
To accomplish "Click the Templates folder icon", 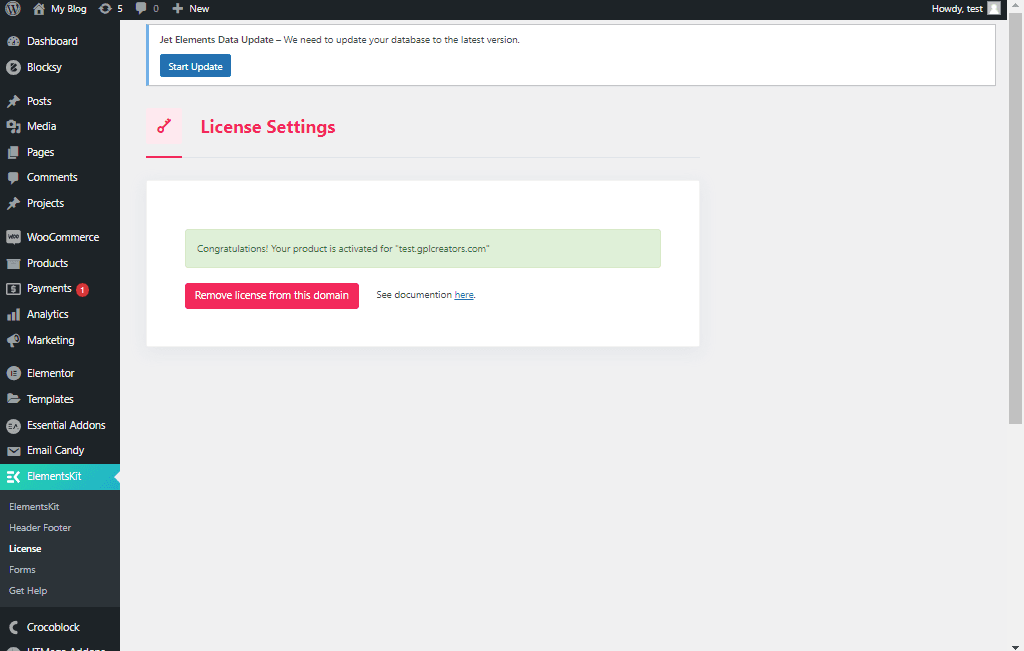I will [13, 399].
